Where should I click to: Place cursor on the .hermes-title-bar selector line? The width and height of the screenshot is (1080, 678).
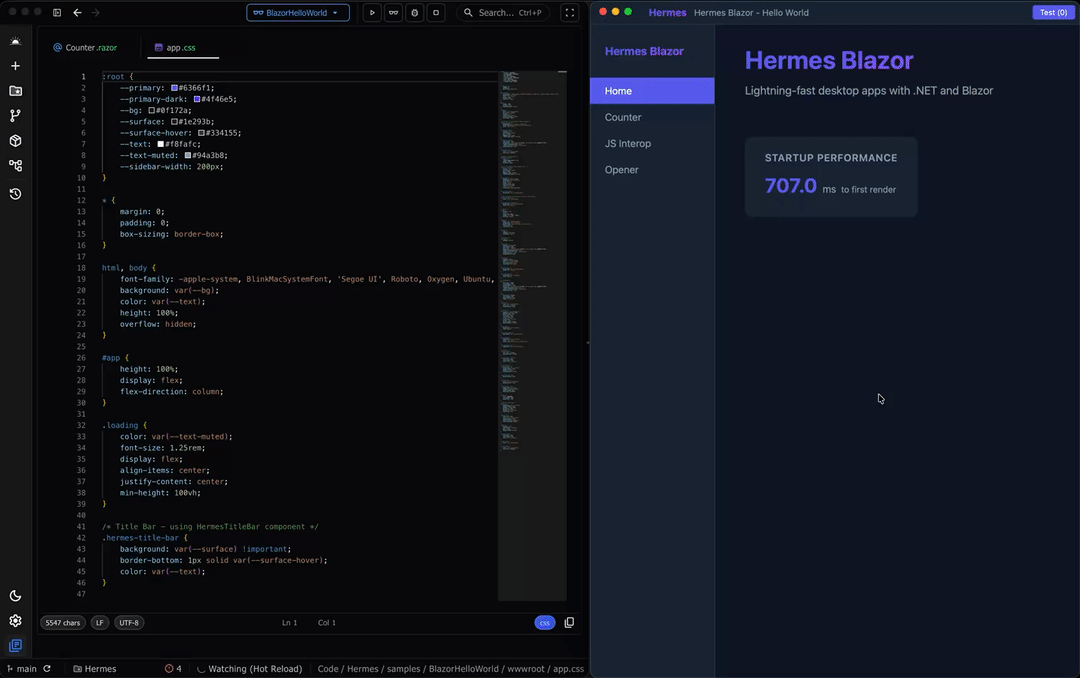[x=145, y=538]
